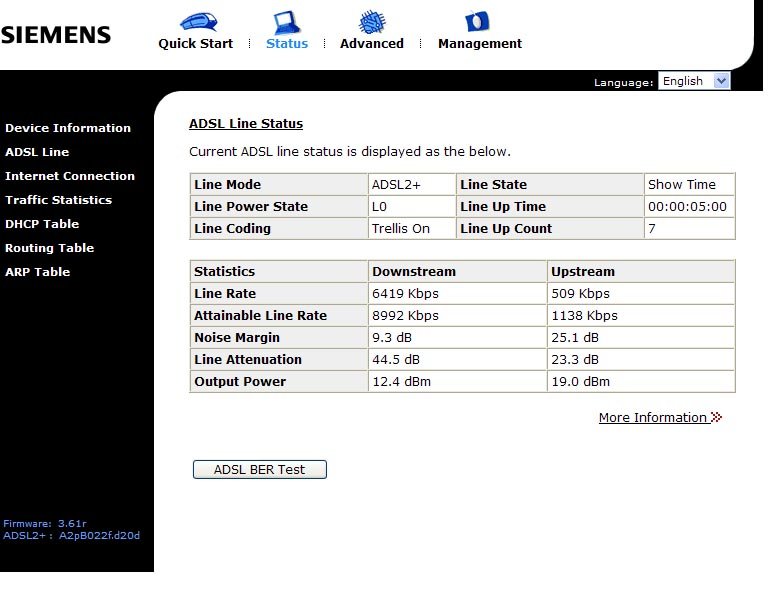This screenshot has width=782, height=596.
Task: Click attainable upstream rate 1138 Kbps
Action: (585, 316)
